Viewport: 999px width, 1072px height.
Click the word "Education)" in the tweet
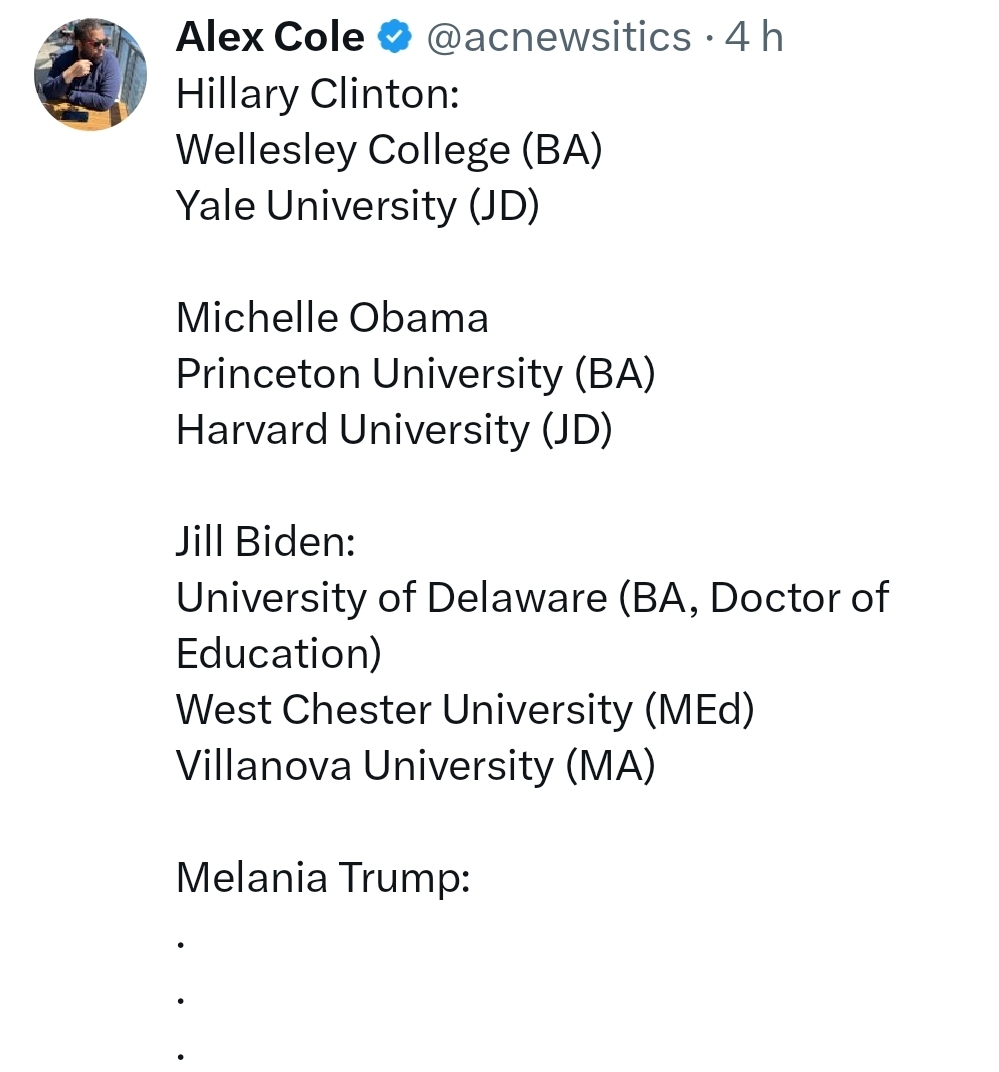tap(279, 654)
